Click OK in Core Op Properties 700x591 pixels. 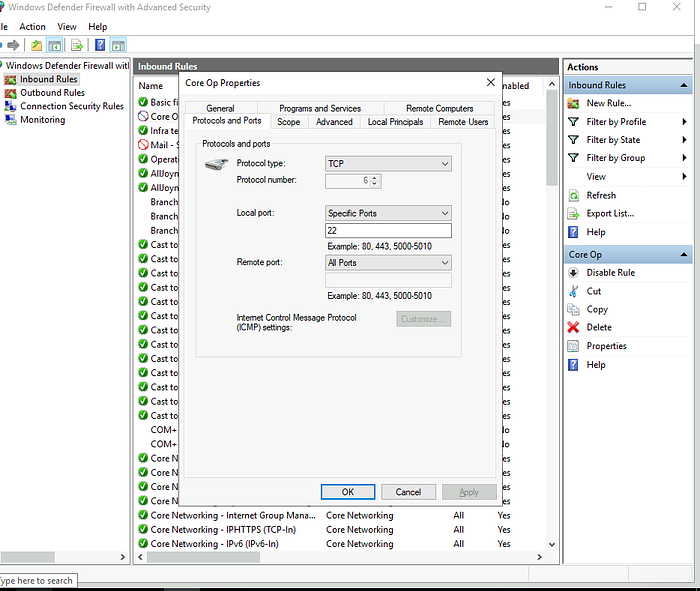click(348, 492)
